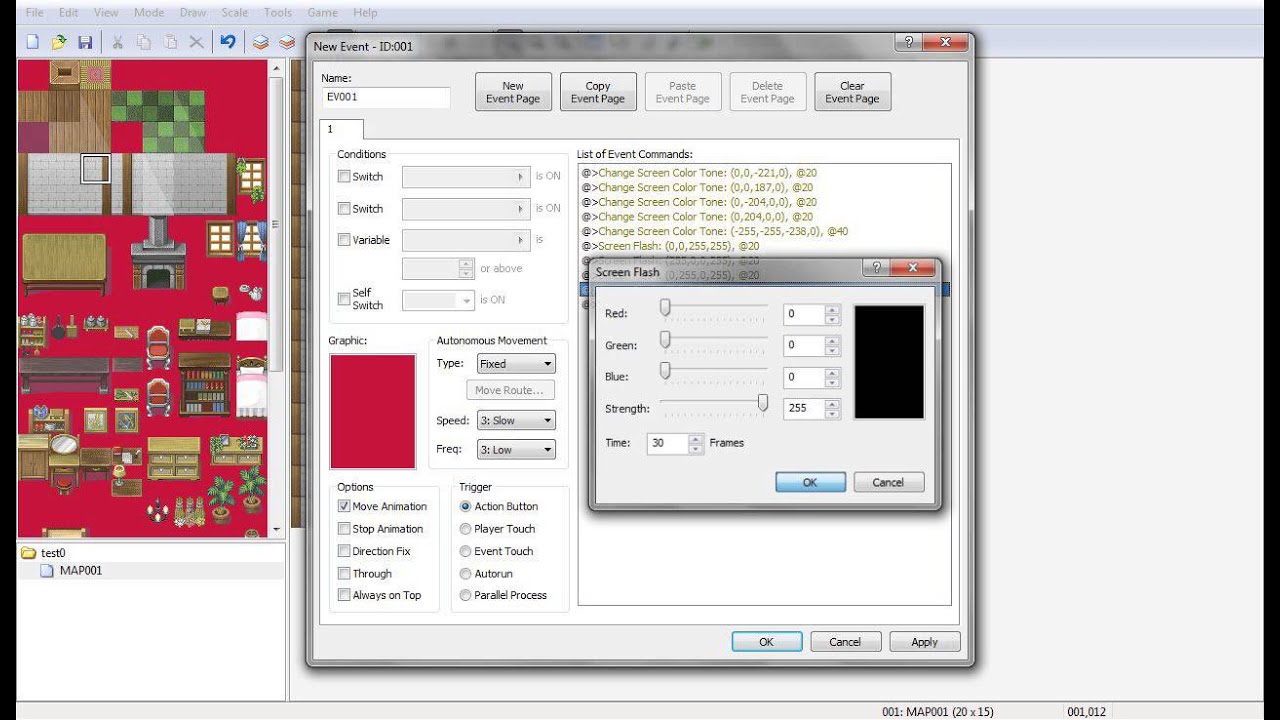Check the Always on Top option
This screenshot has height=720, width=1280.
(x=344, y=596)
